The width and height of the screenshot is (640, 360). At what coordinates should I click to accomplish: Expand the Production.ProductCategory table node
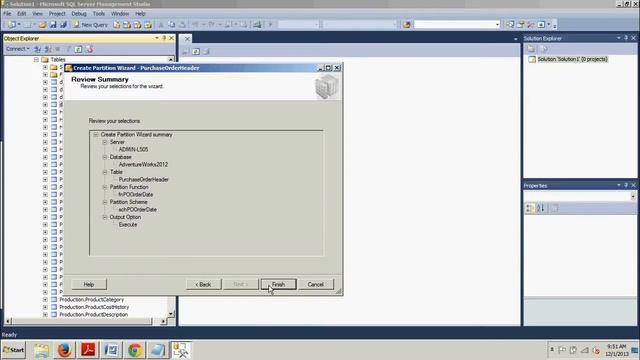coord(45,300)
